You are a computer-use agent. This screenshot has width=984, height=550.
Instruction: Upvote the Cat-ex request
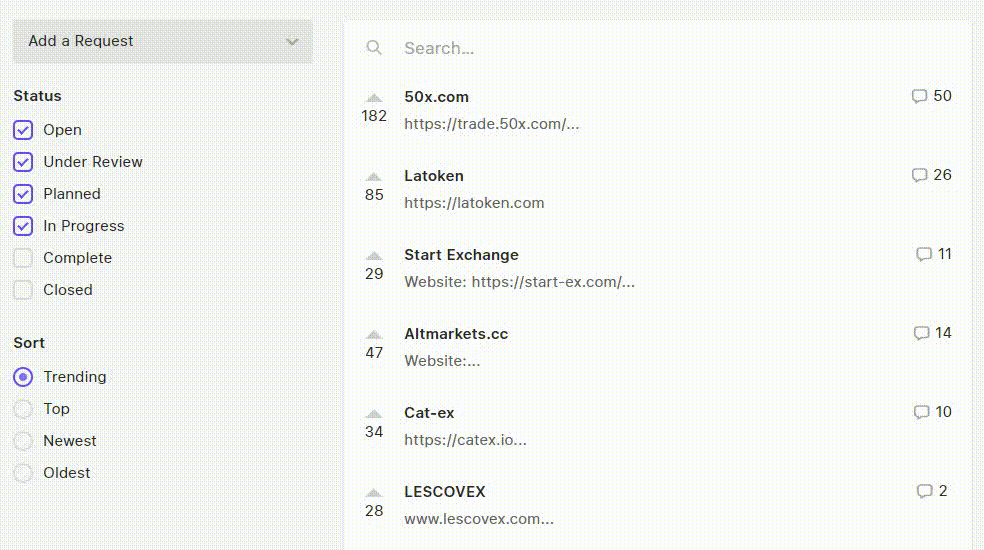pos(374,414)
